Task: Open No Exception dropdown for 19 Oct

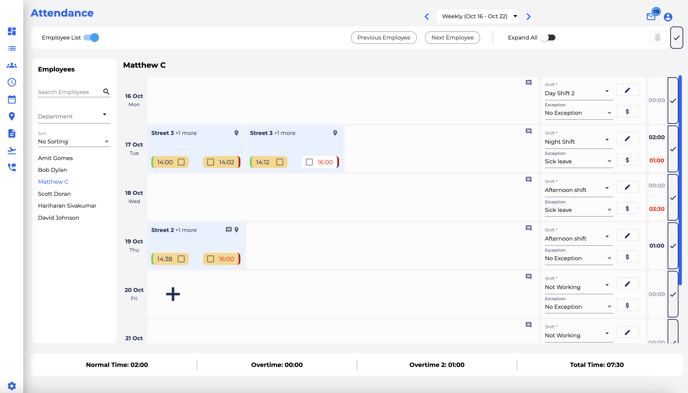Action: (x=578, y=258)
